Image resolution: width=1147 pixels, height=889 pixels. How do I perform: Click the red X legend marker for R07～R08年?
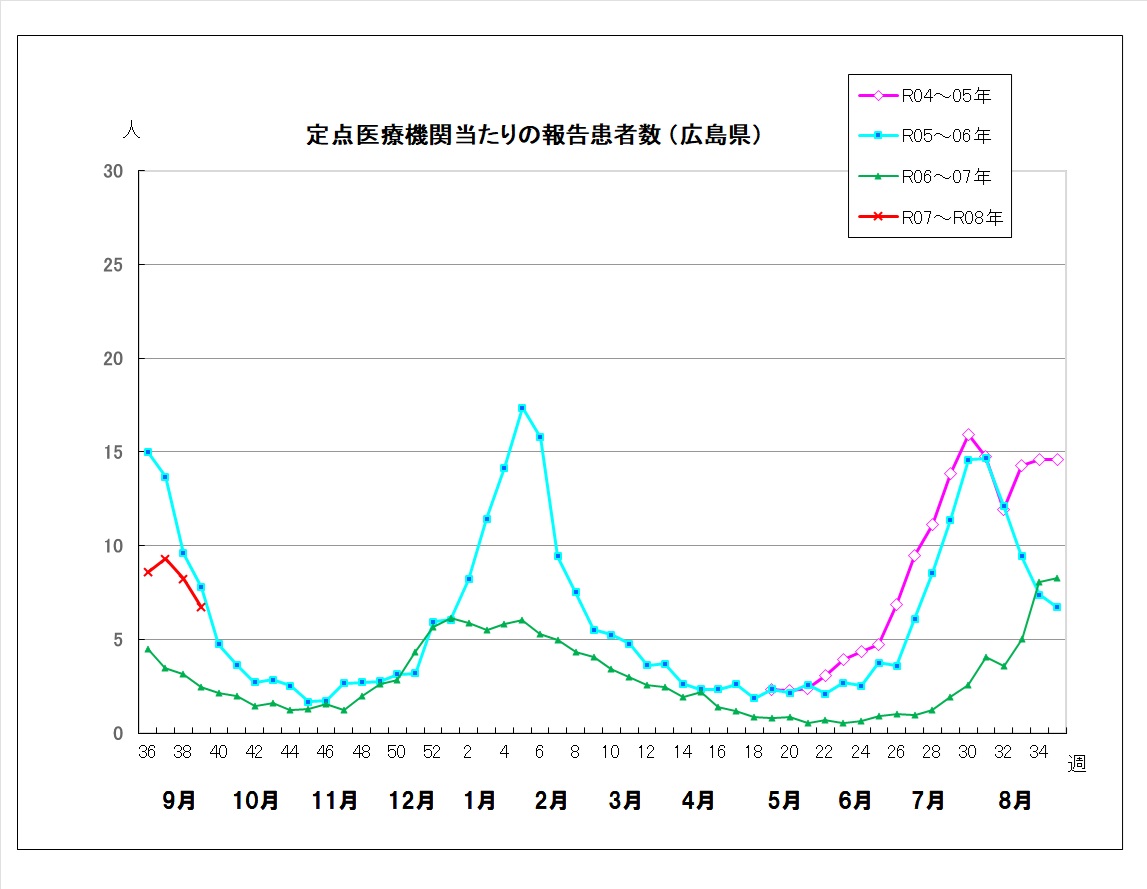point(877,217)
